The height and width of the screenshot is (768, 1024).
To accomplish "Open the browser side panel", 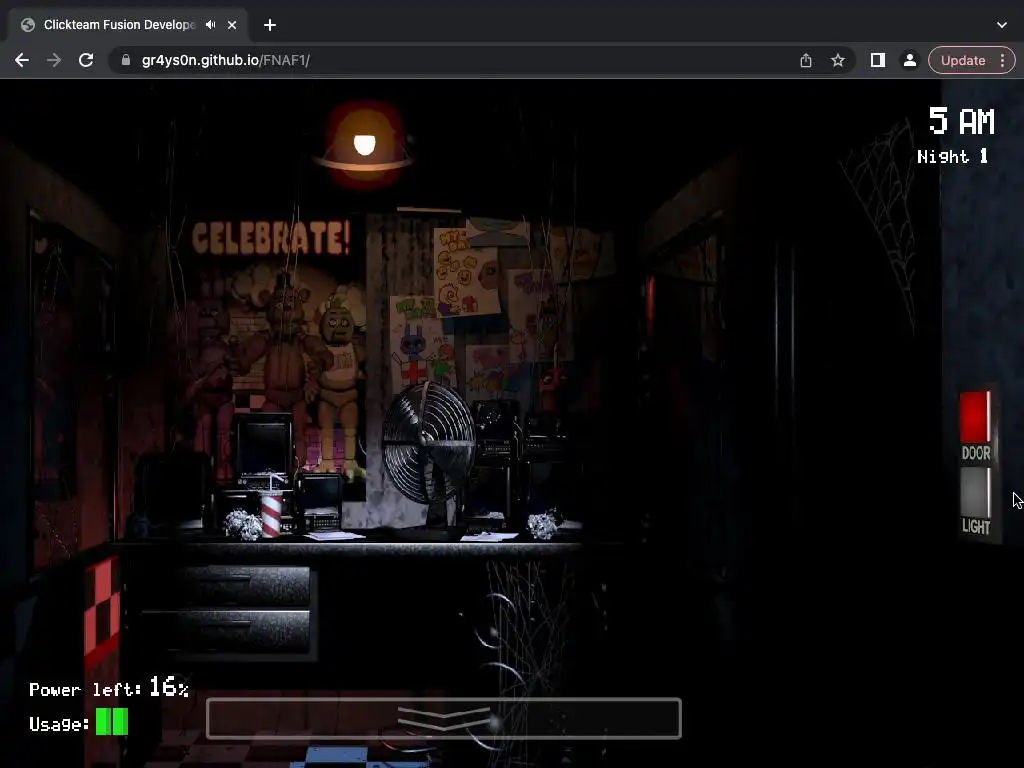I will tap(878, 60).
